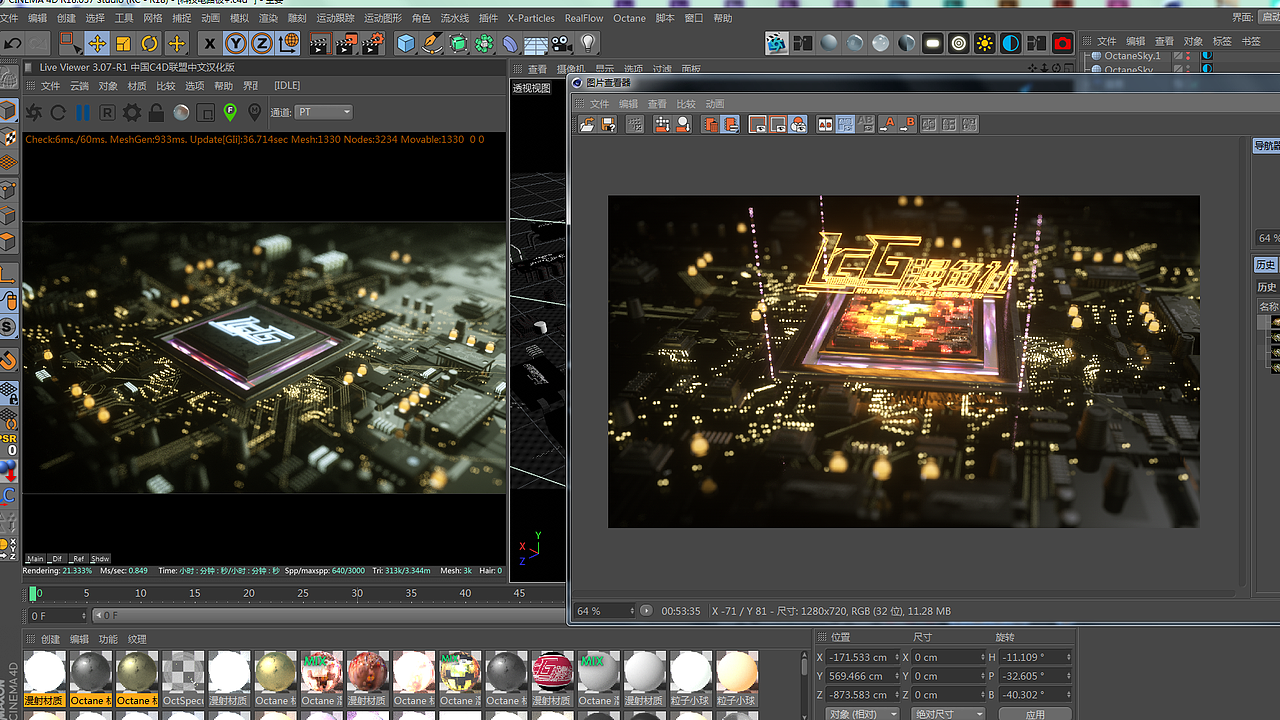Open image file in Picture Viewer

point(587,124)
